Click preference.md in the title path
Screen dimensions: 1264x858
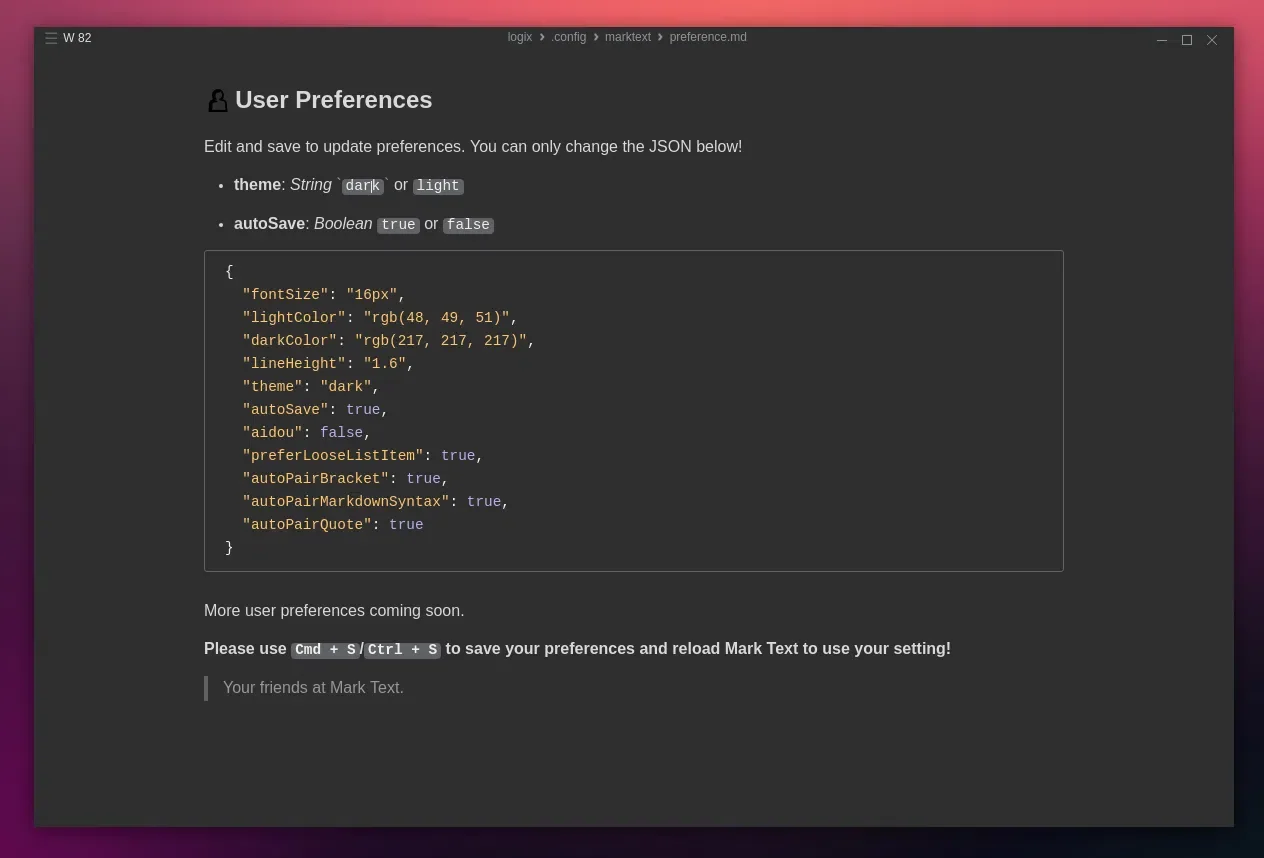click(x=708, y=37)
